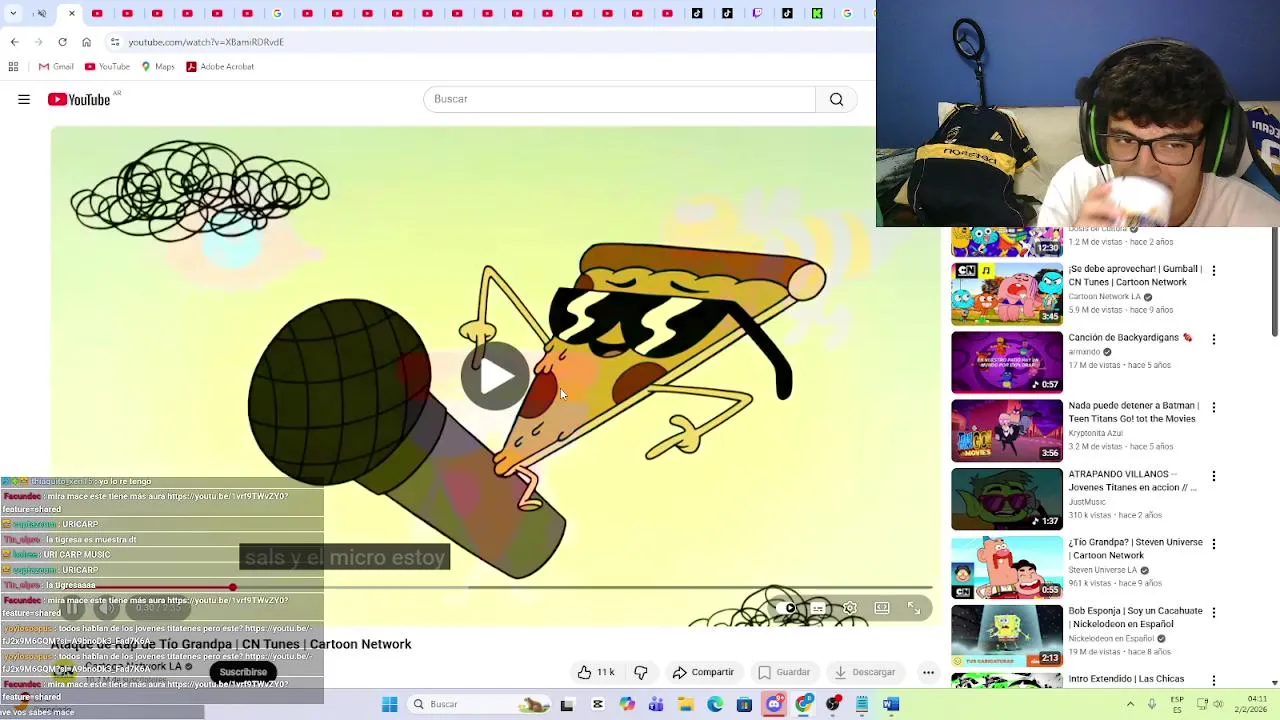Image resolution: width=1280 pixels, height=720 pixels.
Task: Click the Windows taskbar Buscar search box
Action: [x=480, y=704]
